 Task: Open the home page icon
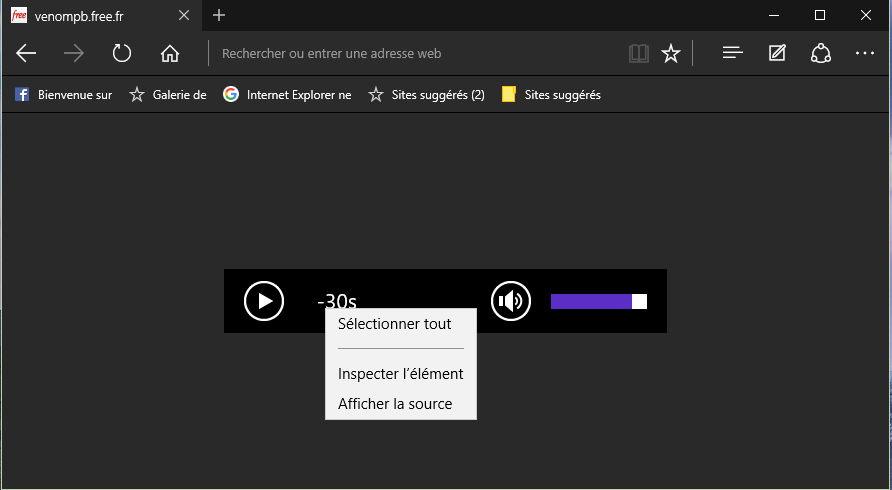(x=170, y=54)
